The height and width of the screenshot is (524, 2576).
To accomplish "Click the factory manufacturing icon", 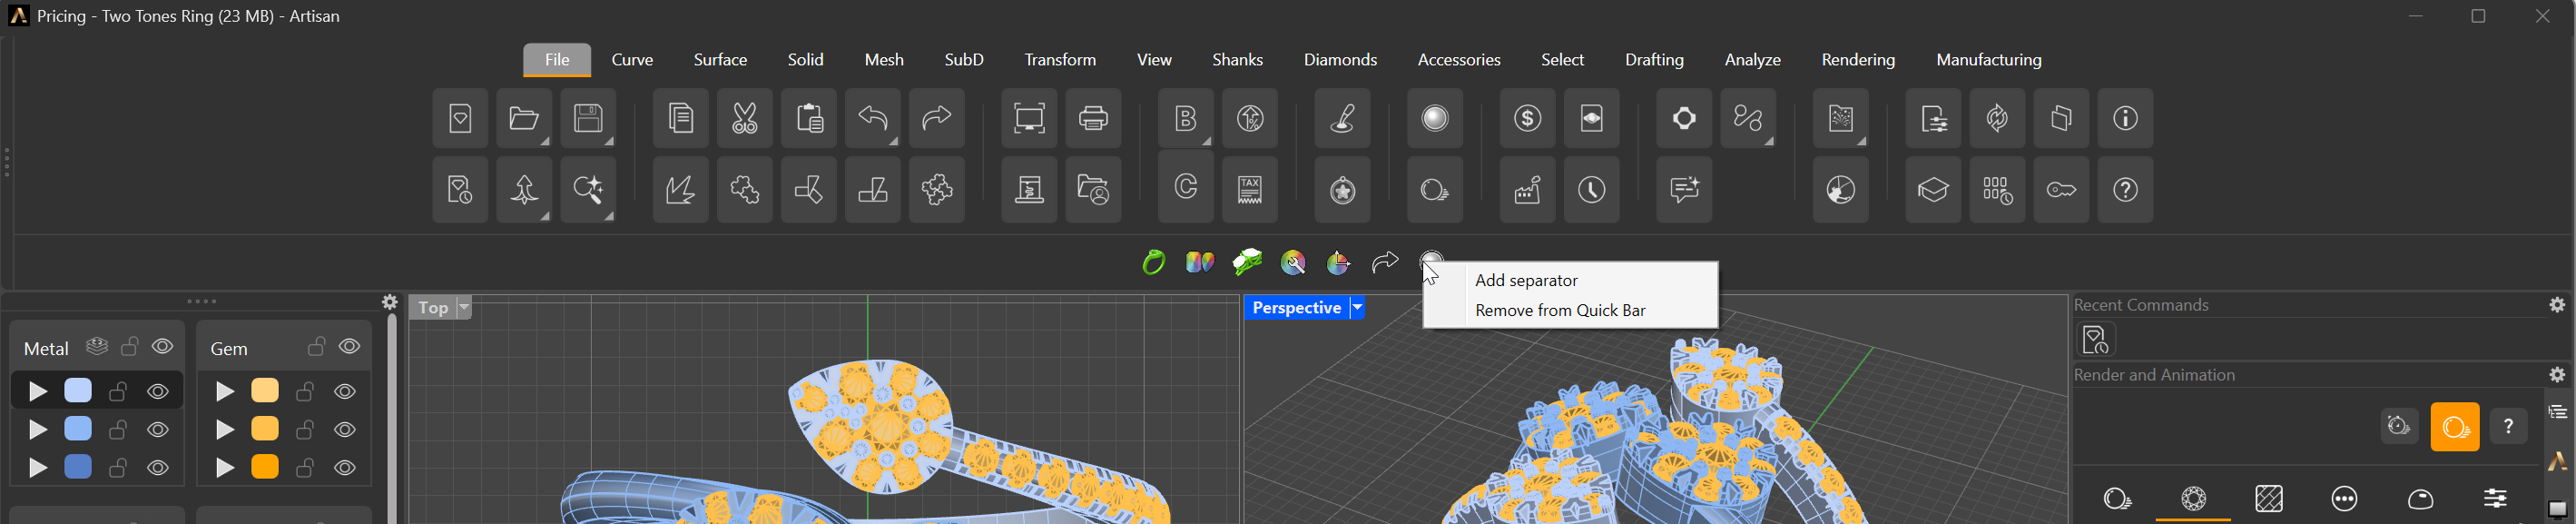I will (x=1527, y=190).
